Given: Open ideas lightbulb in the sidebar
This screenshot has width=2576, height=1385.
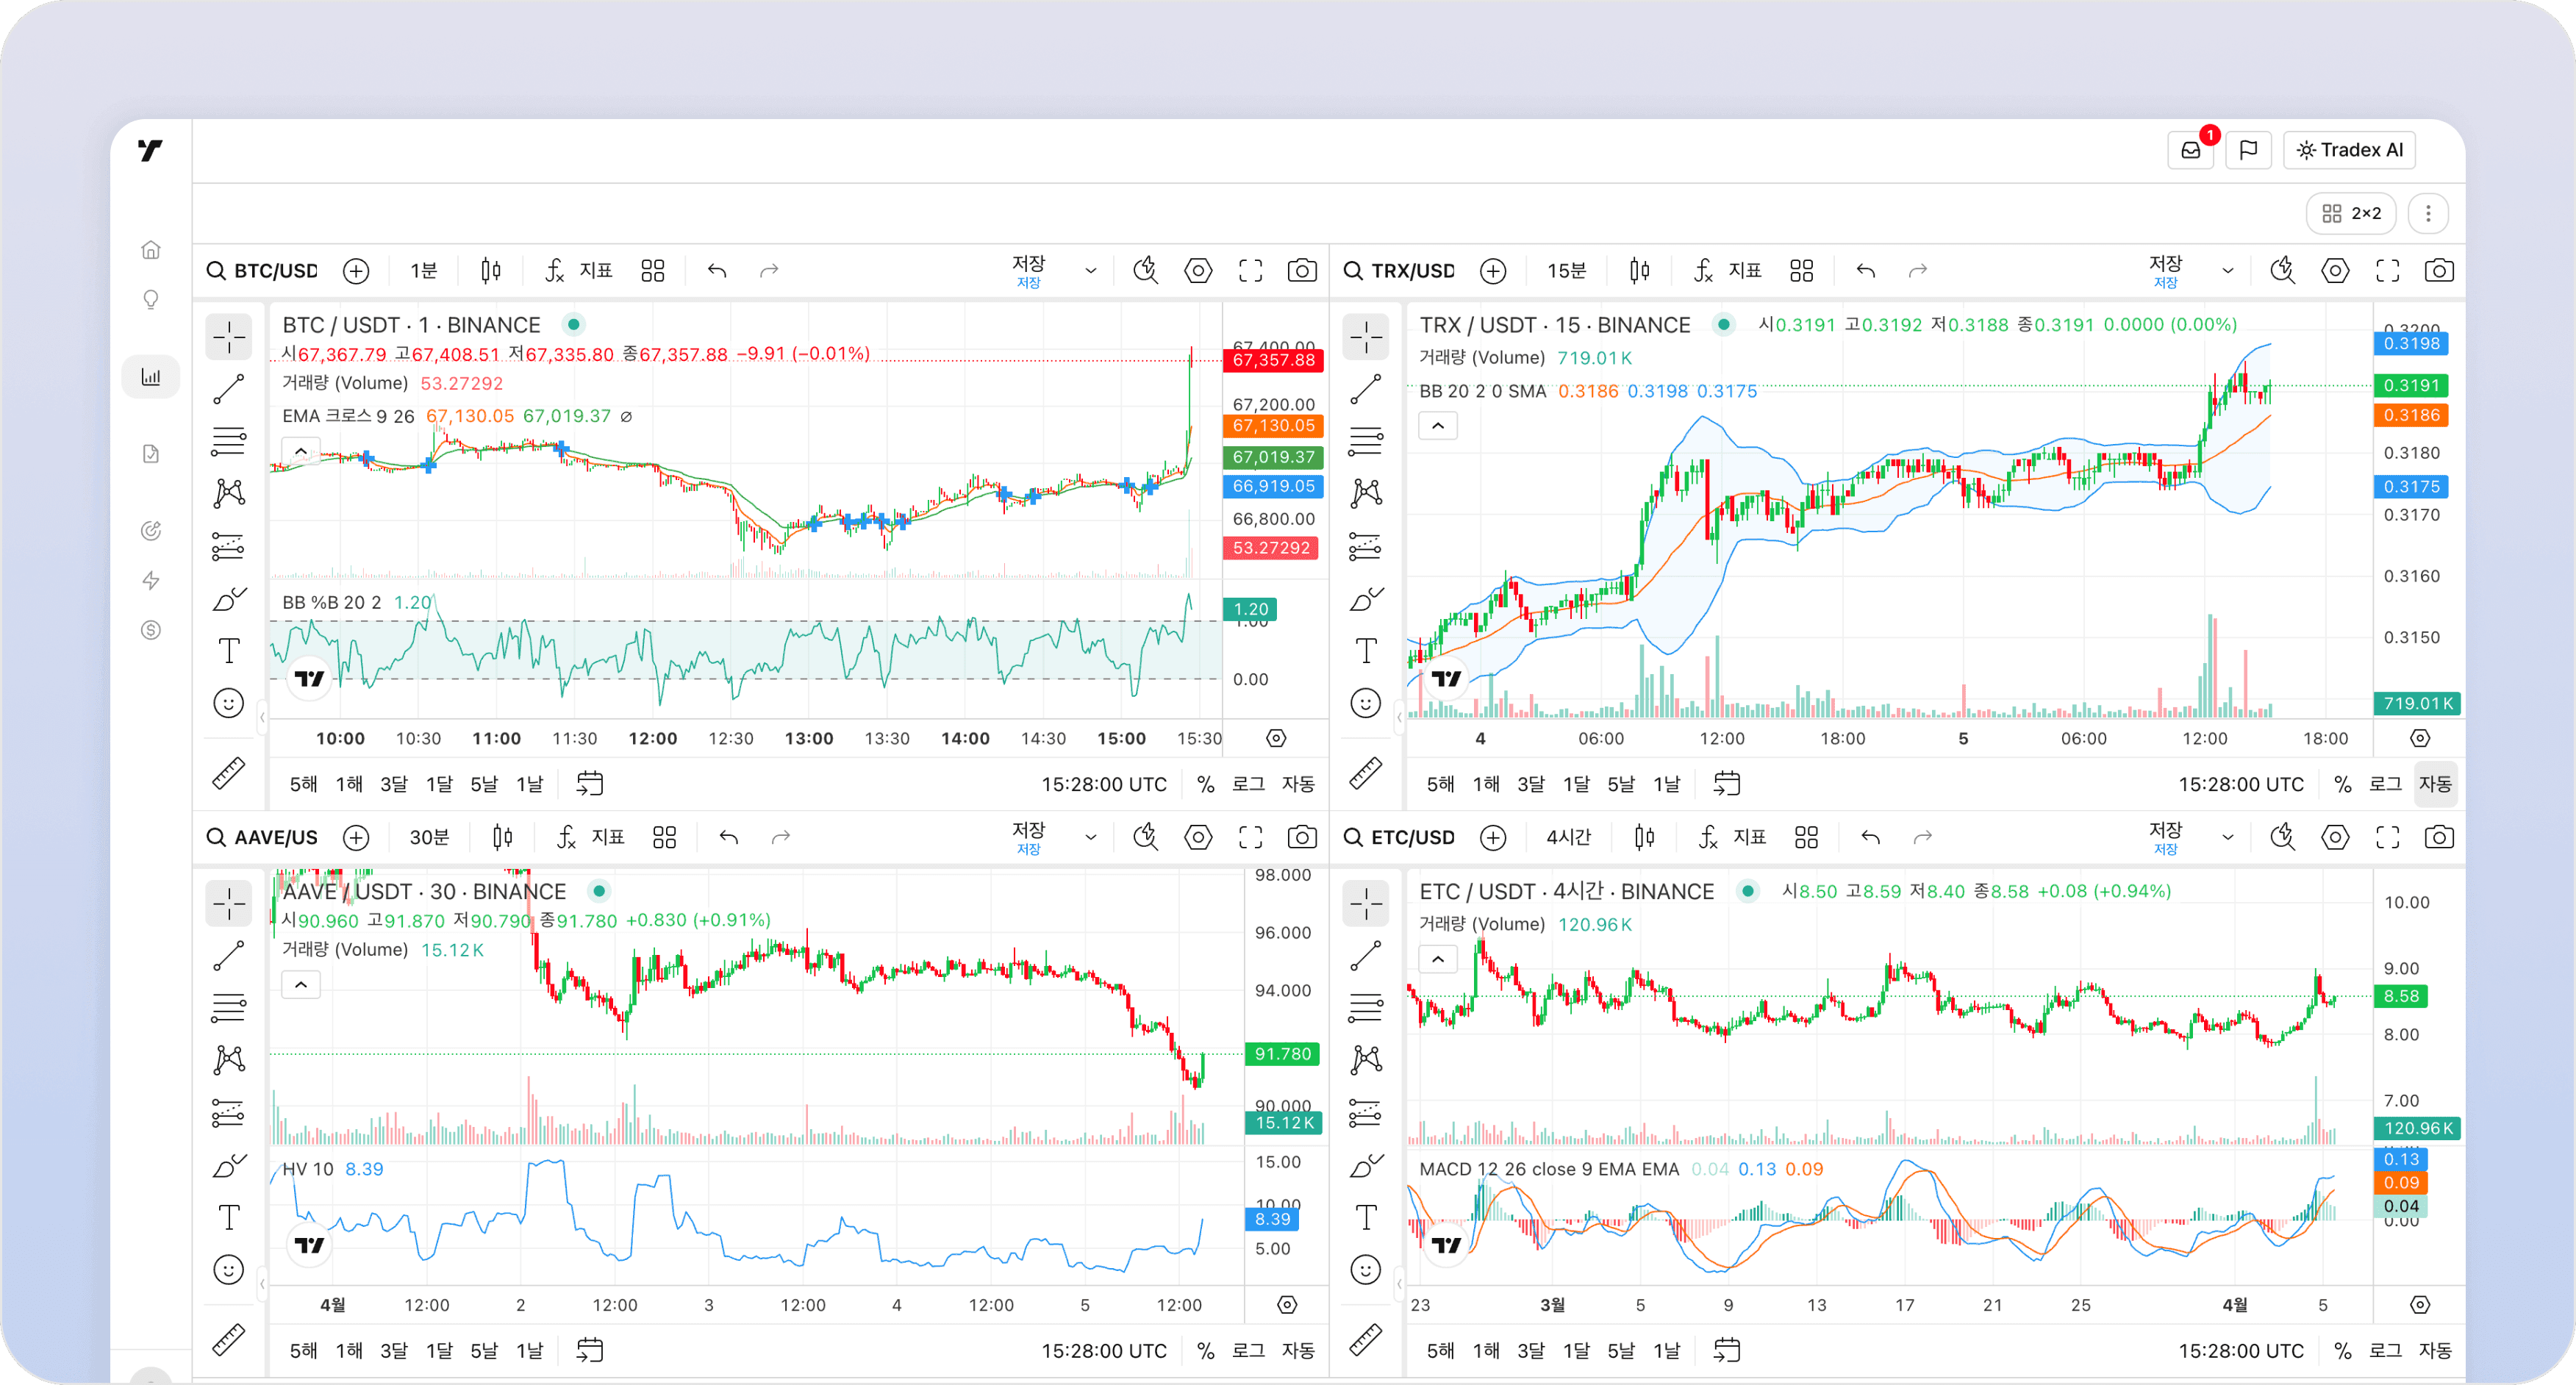Looking at the screenshot, I should click(151, 299).
